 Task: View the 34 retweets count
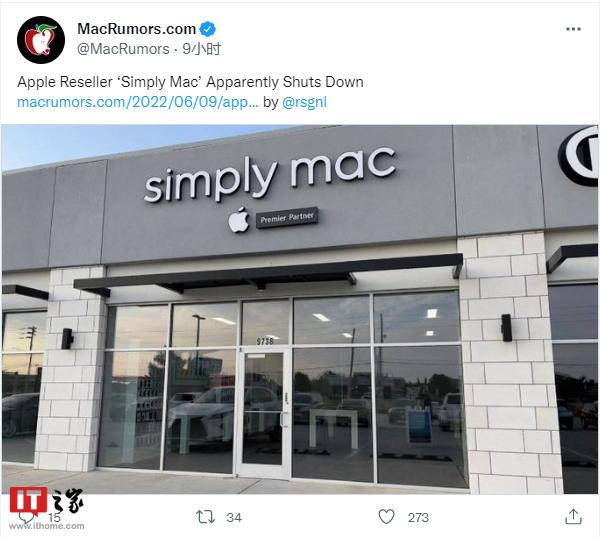[234, 518]
